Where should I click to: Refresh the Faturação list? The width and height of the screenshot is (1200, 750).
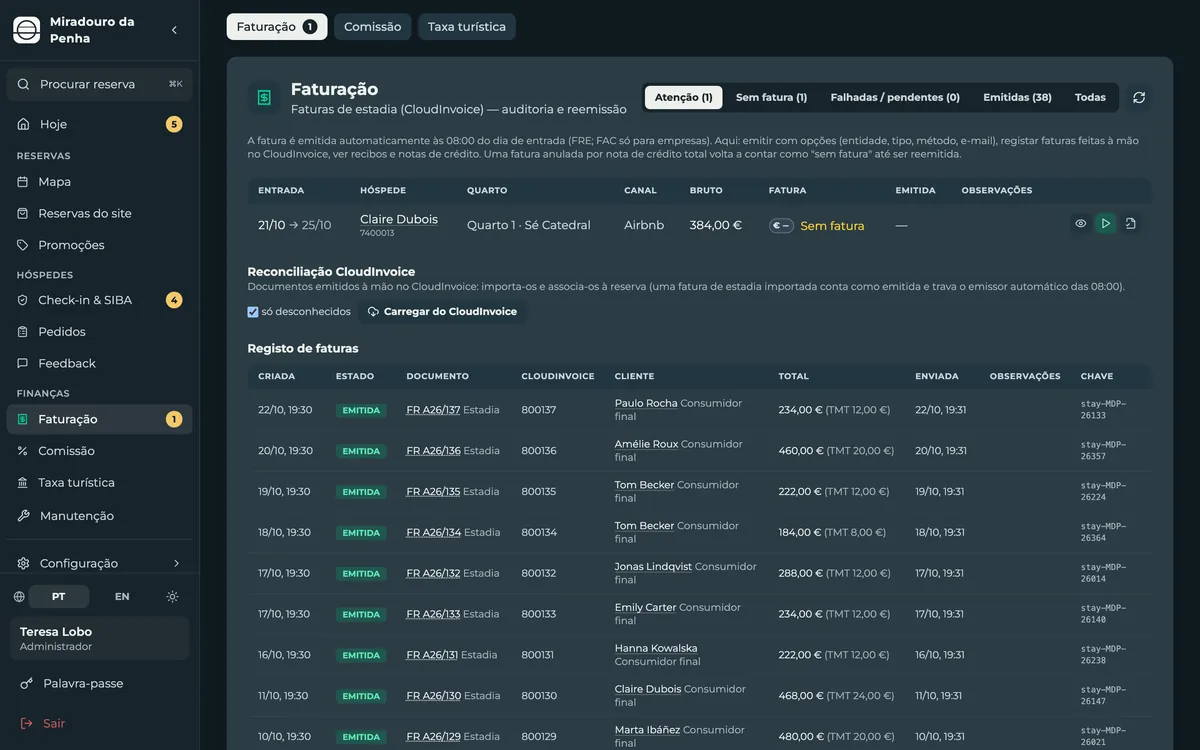click(x=1139, y=97)
